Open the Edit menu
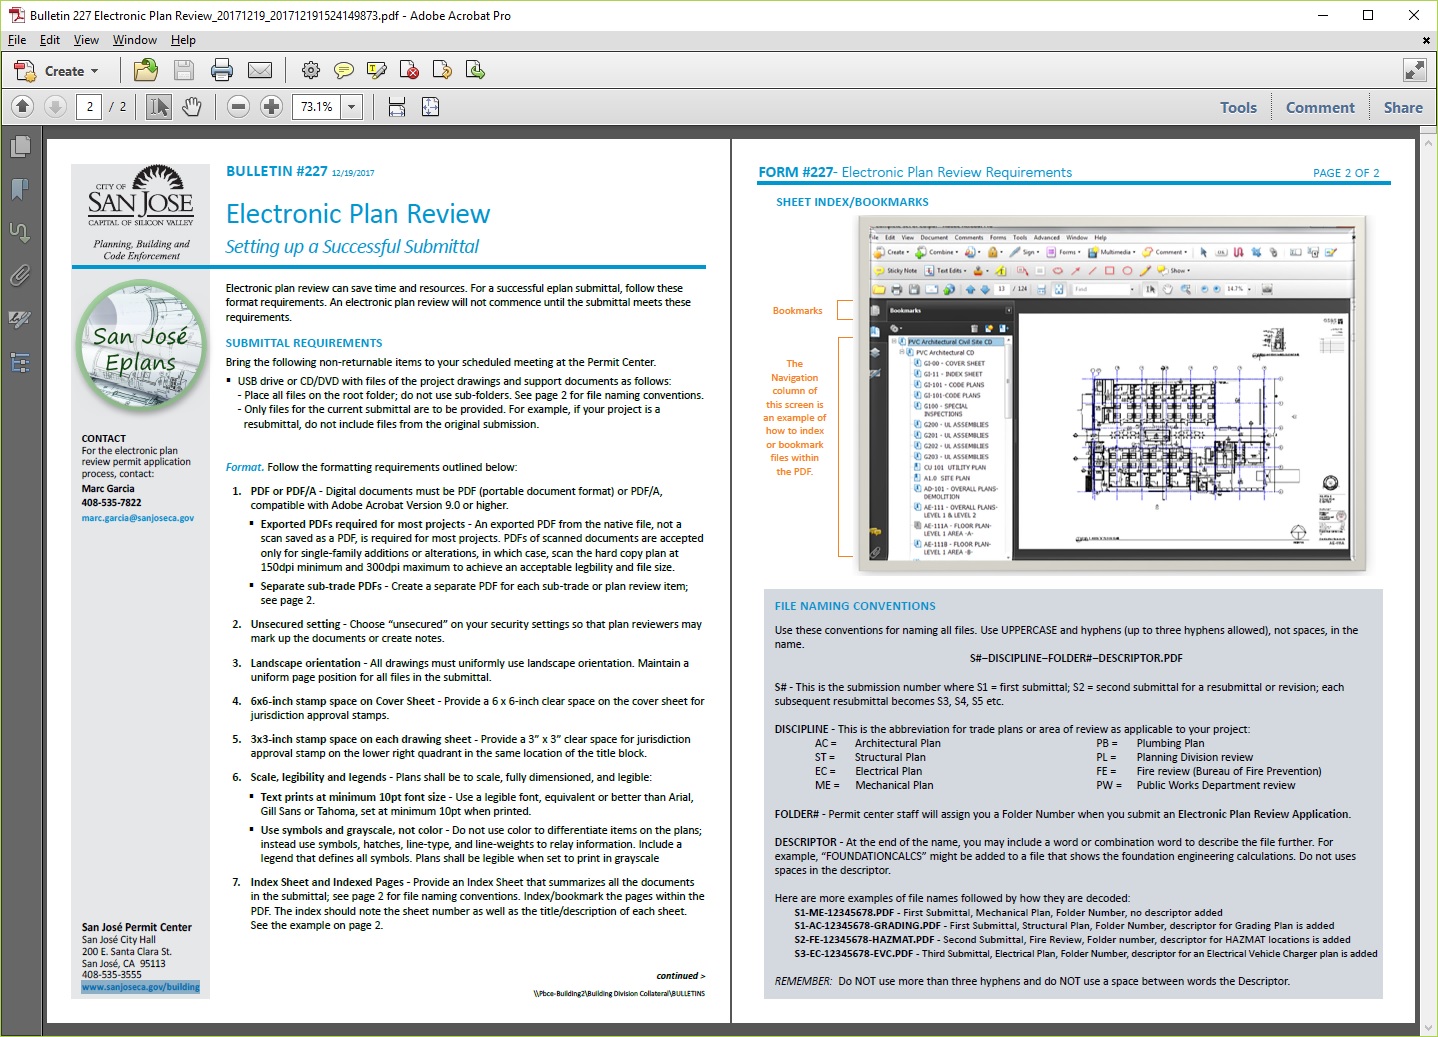The image size is (1438, 1037). click(50, 40)
